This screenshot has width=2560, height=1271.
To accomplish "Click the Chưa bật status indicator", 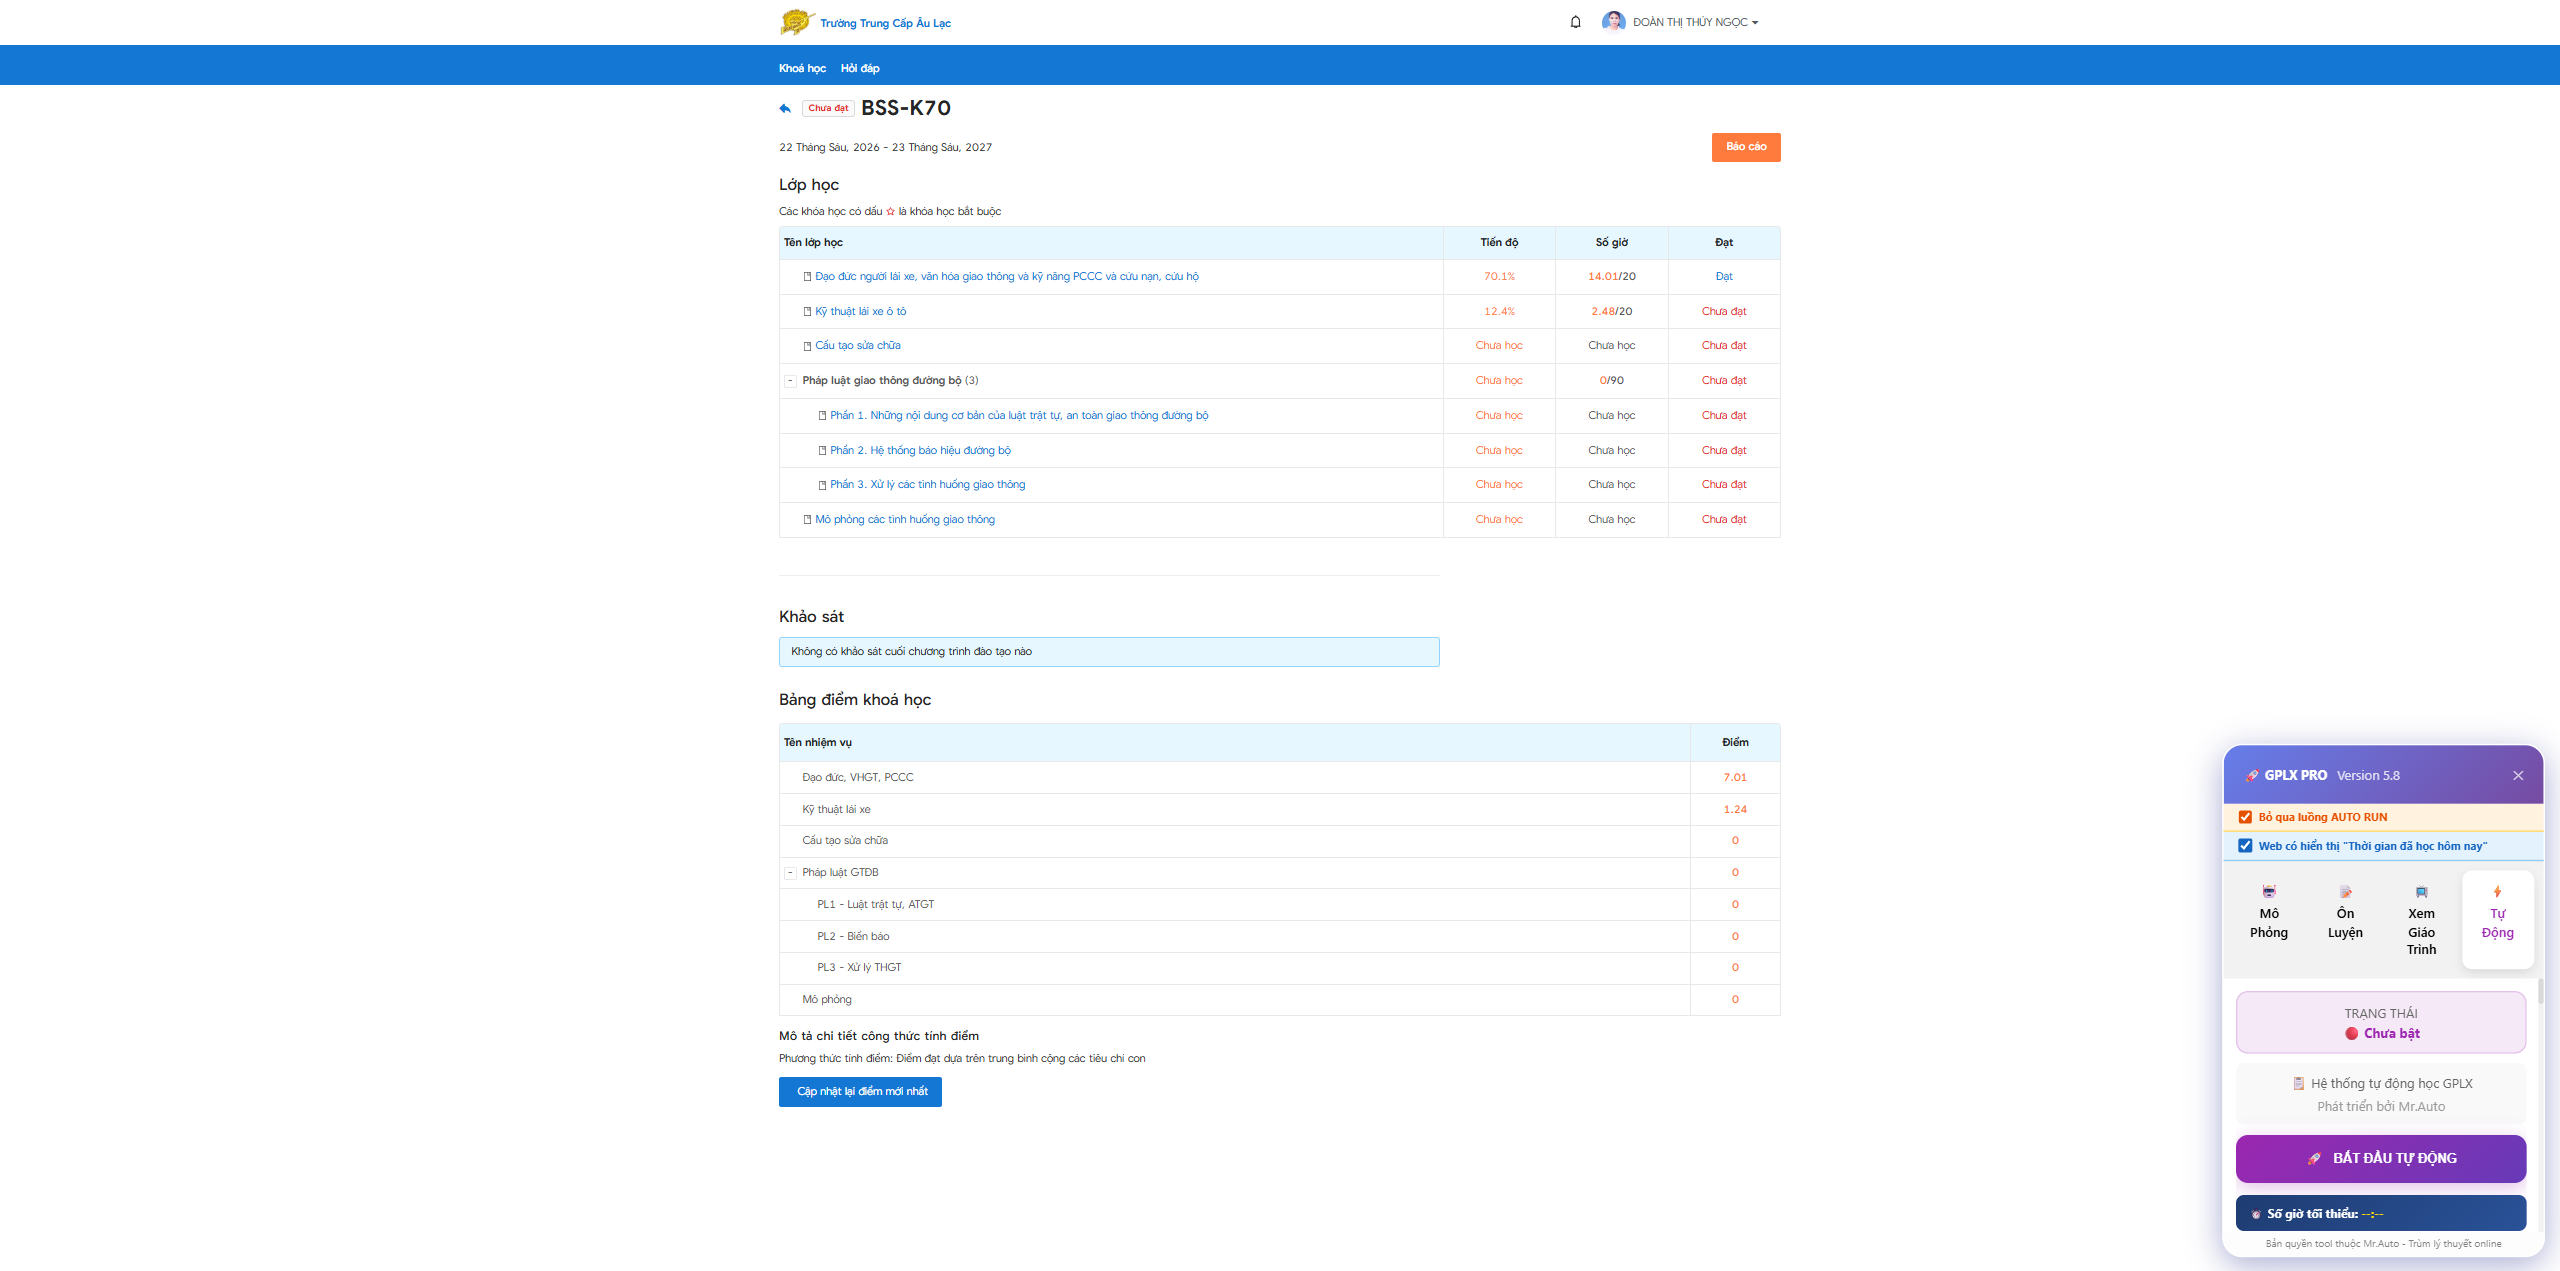I will (x=2381, y=1034).
